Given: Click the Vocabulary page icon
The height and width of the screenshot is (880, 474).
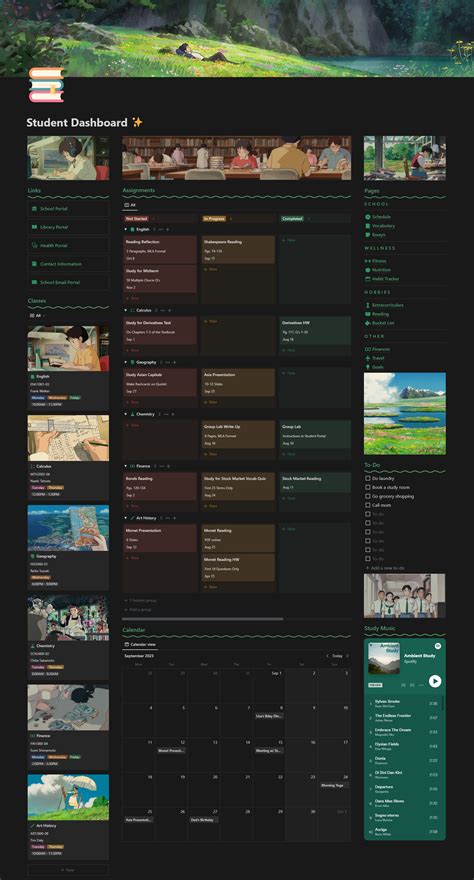Looking at the screenshot, I should point(367,226).
